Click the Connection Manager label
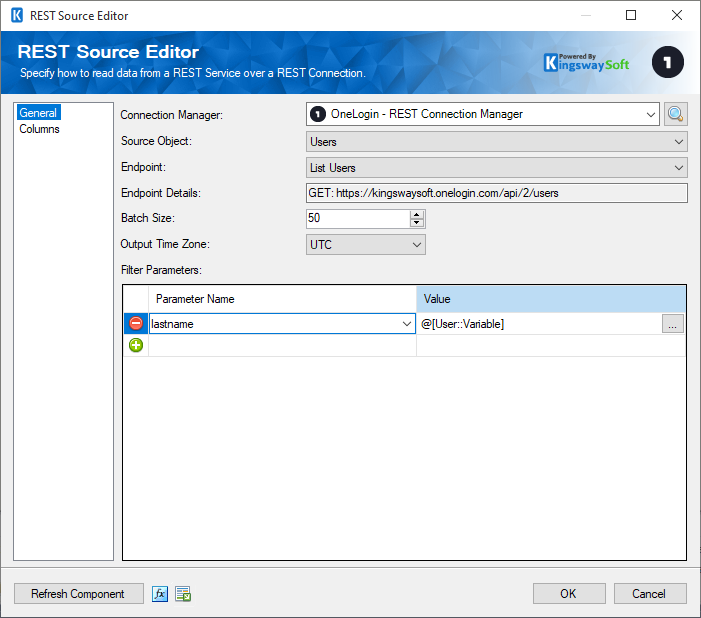Viewport: 701px width, 618px height. [x=172, y=115]
